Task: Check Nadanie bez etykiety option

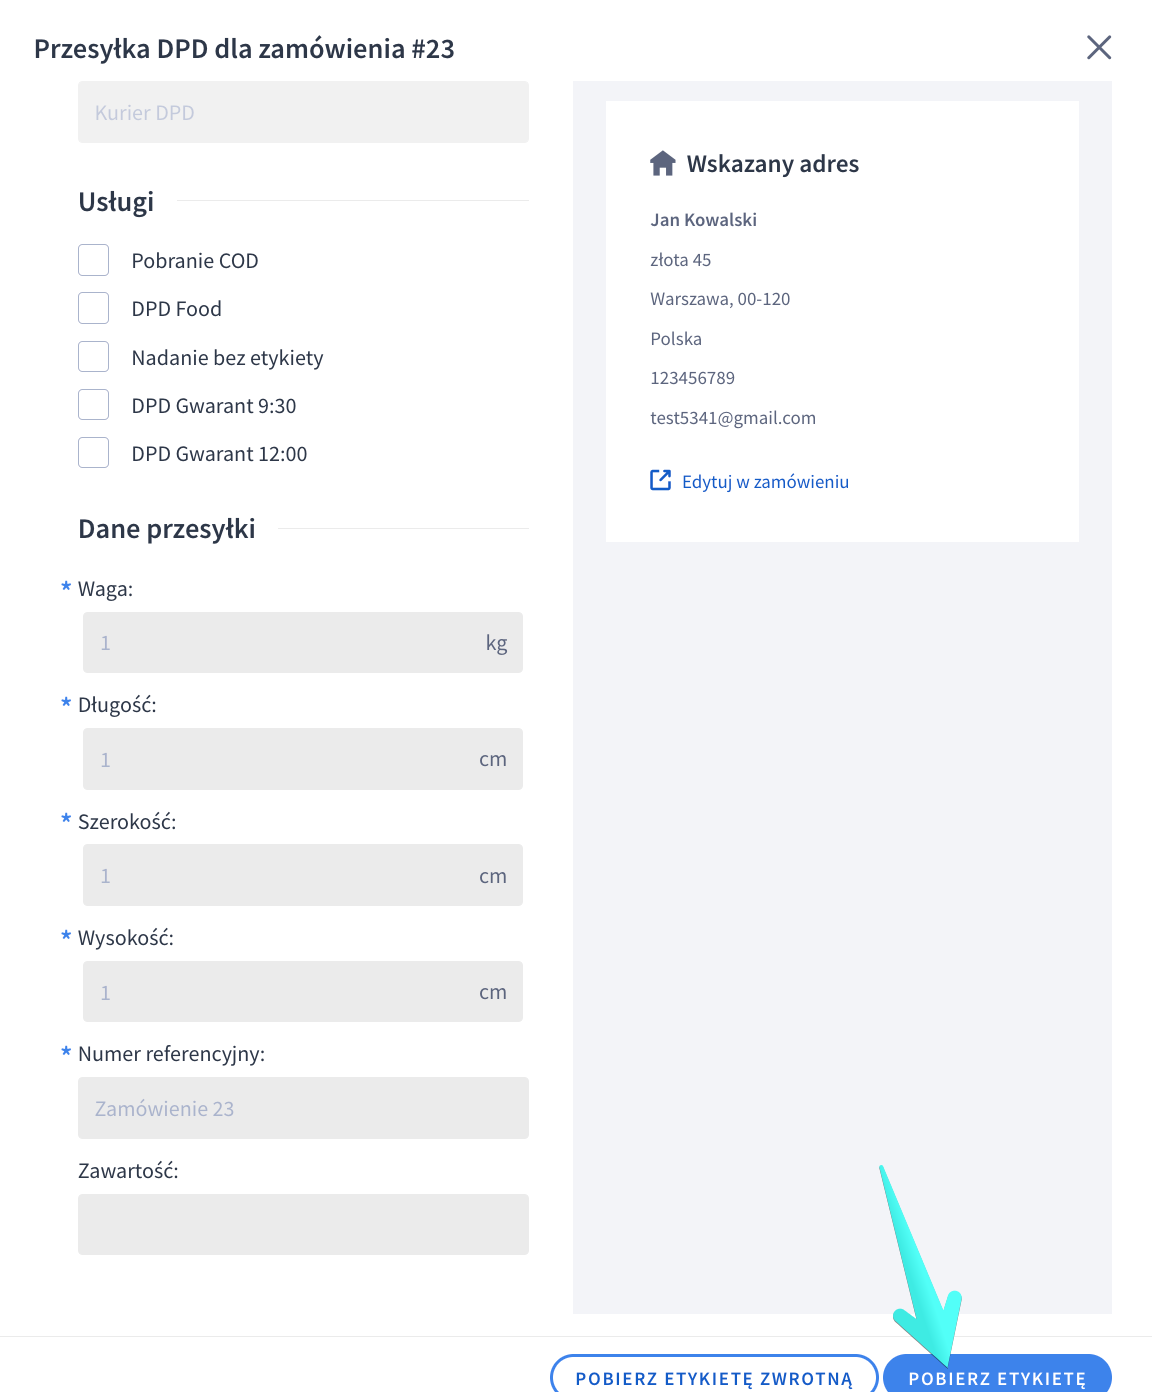Action: 94,357
